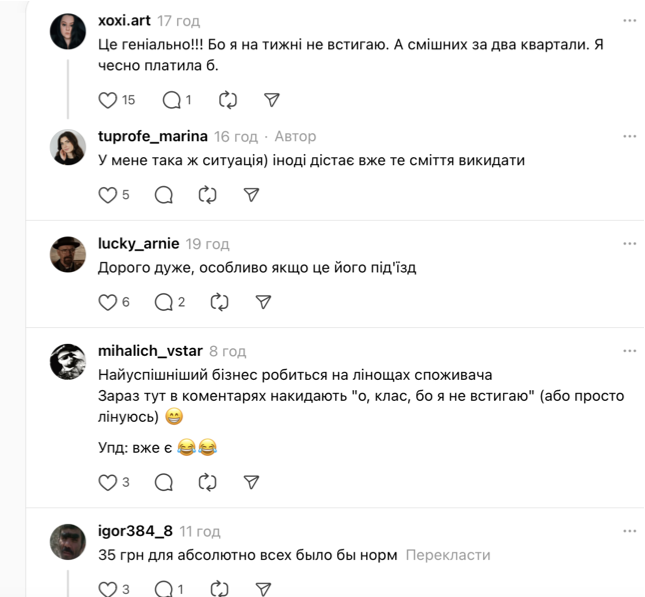Open lucky_arnie's profile via username
This screenshot has width=645, height=597.
click(x=138, y=243)
